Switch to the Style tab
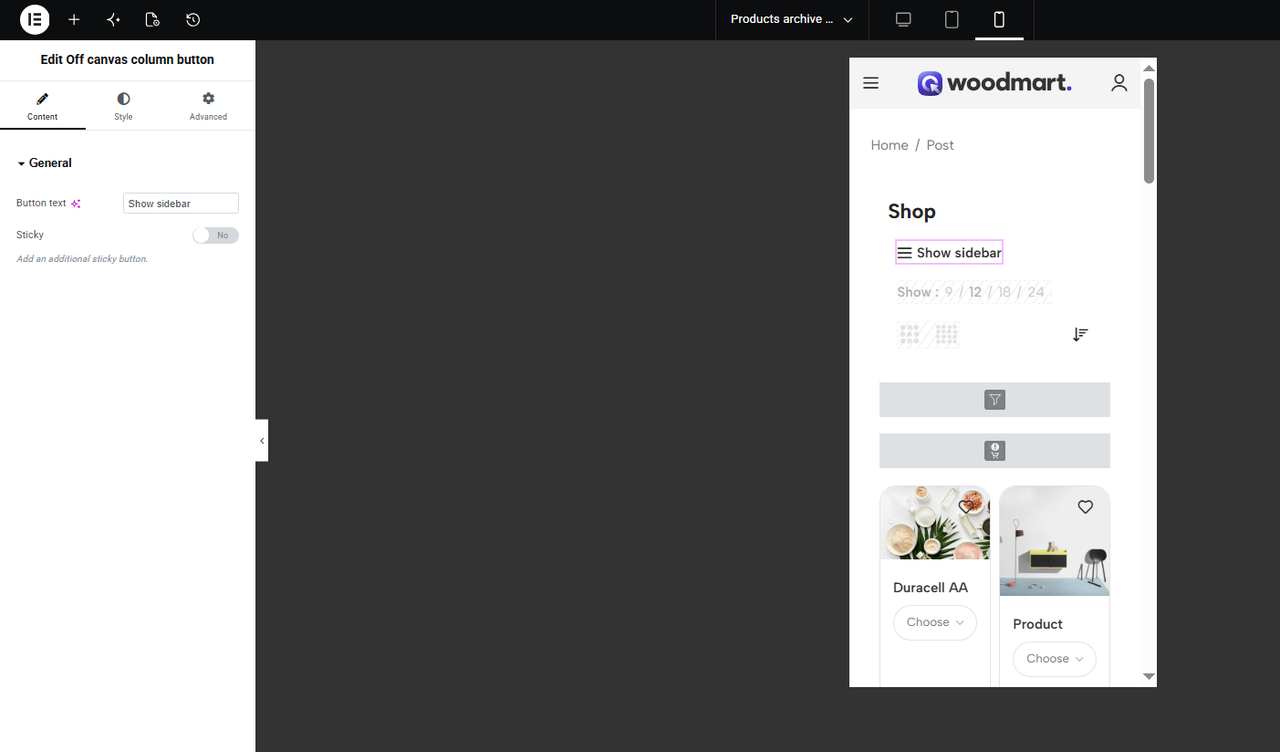1280x752 pixels. coord(123,106)
